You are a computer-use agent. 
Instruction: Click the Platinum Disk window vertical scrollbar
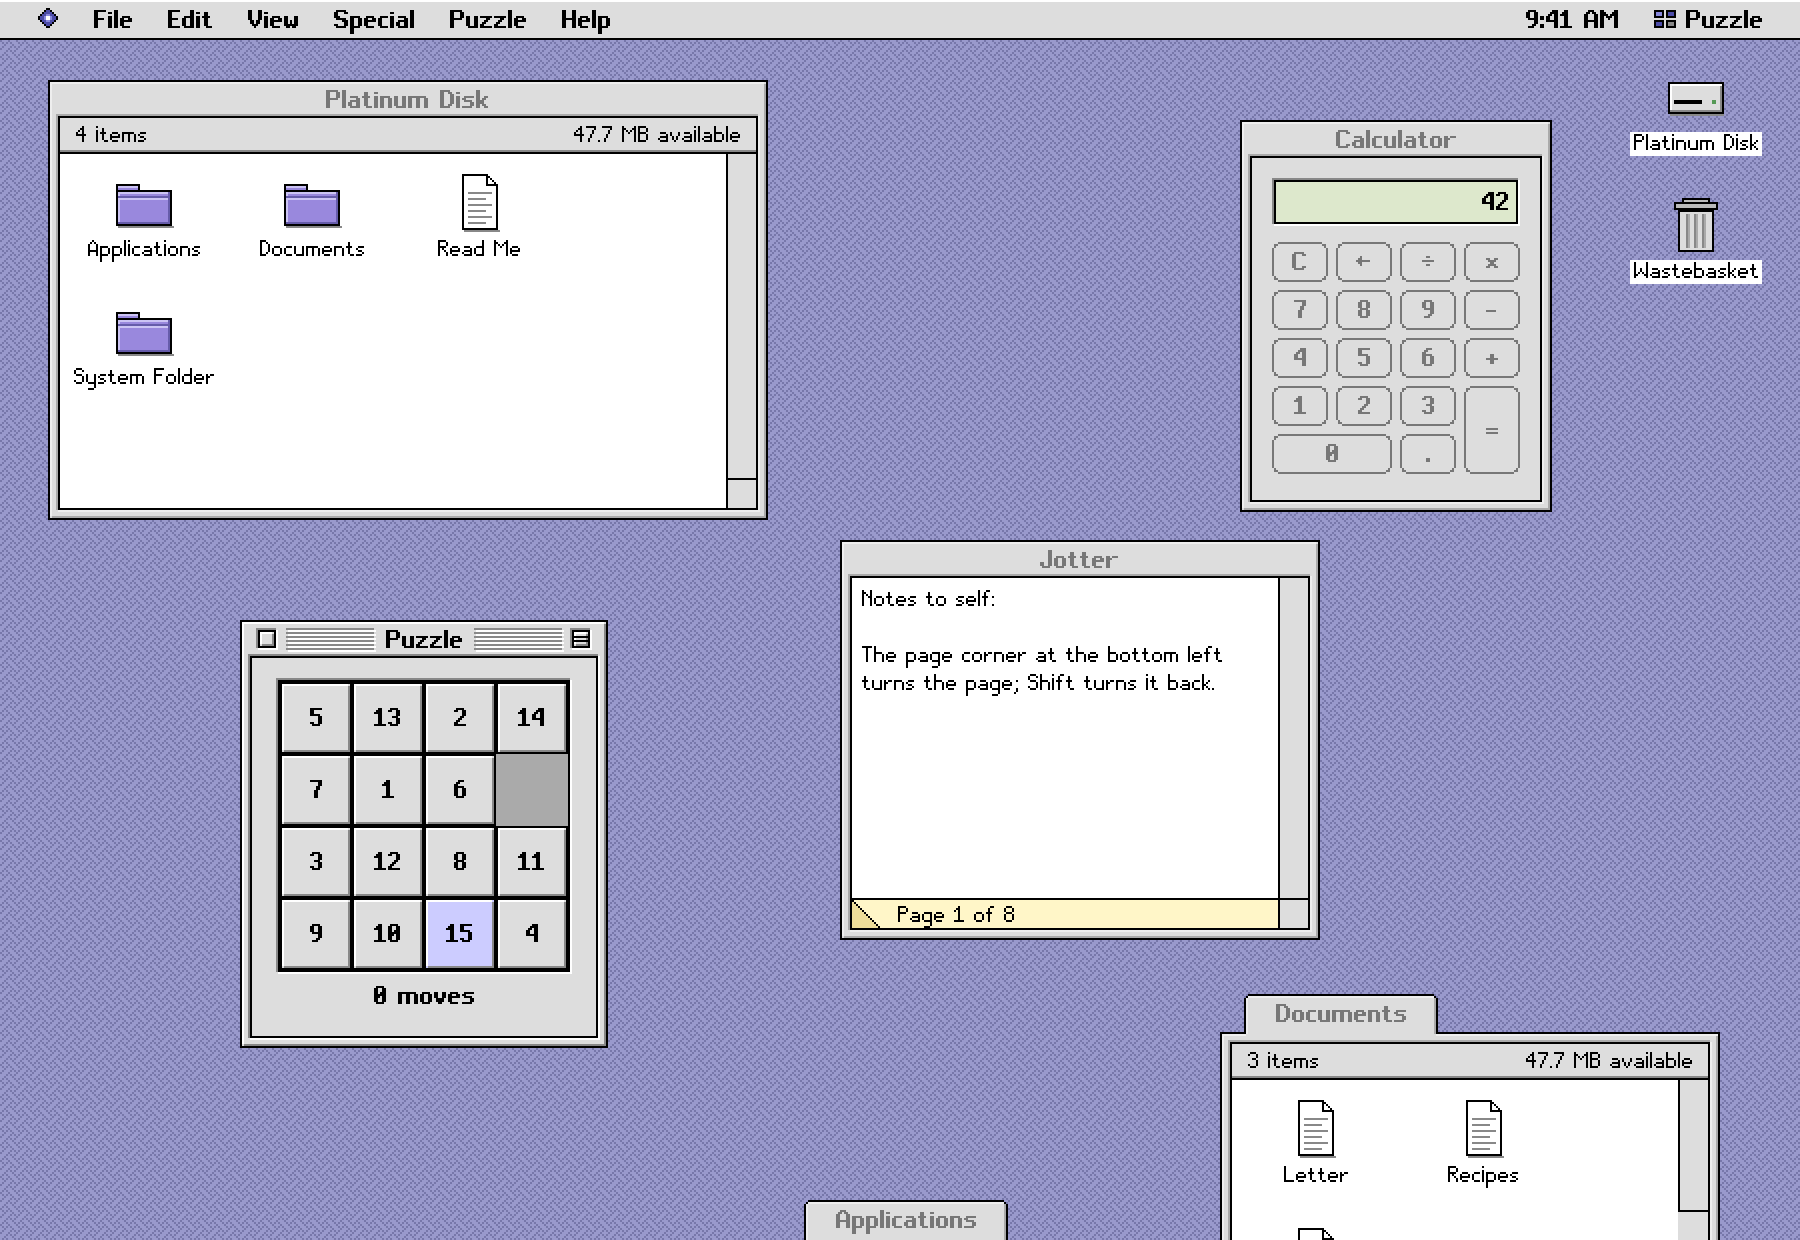click(x=741, y=316)
